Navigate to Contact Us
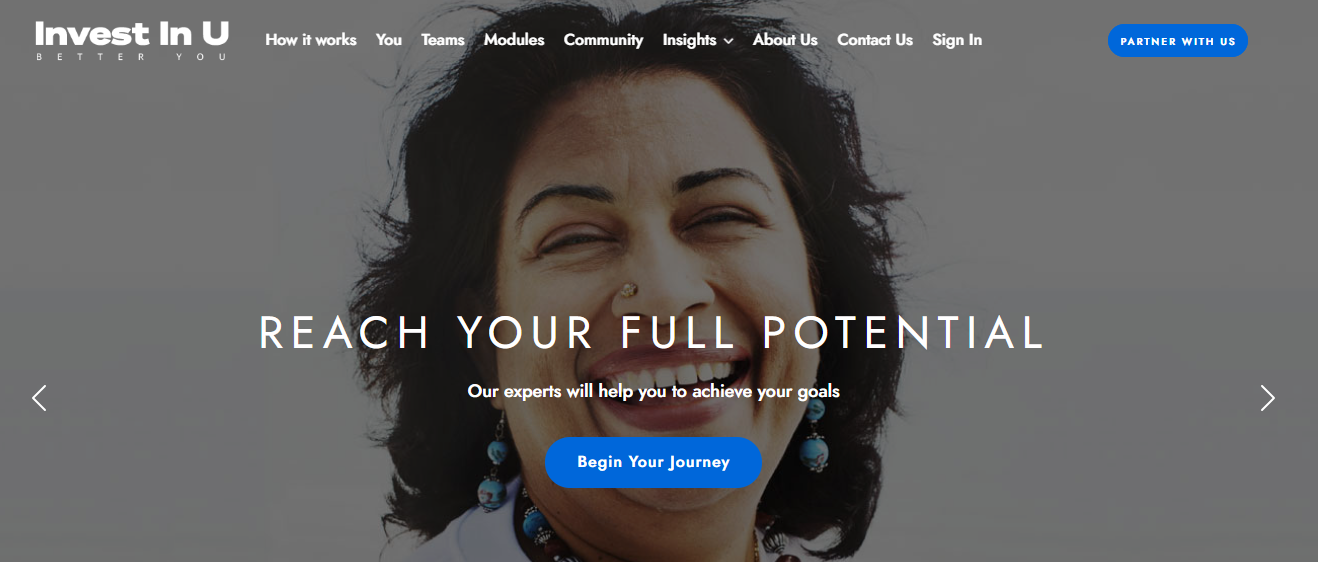Viewport: 1318px width, 562px height. pyautogui.click(x=875, y=40)
